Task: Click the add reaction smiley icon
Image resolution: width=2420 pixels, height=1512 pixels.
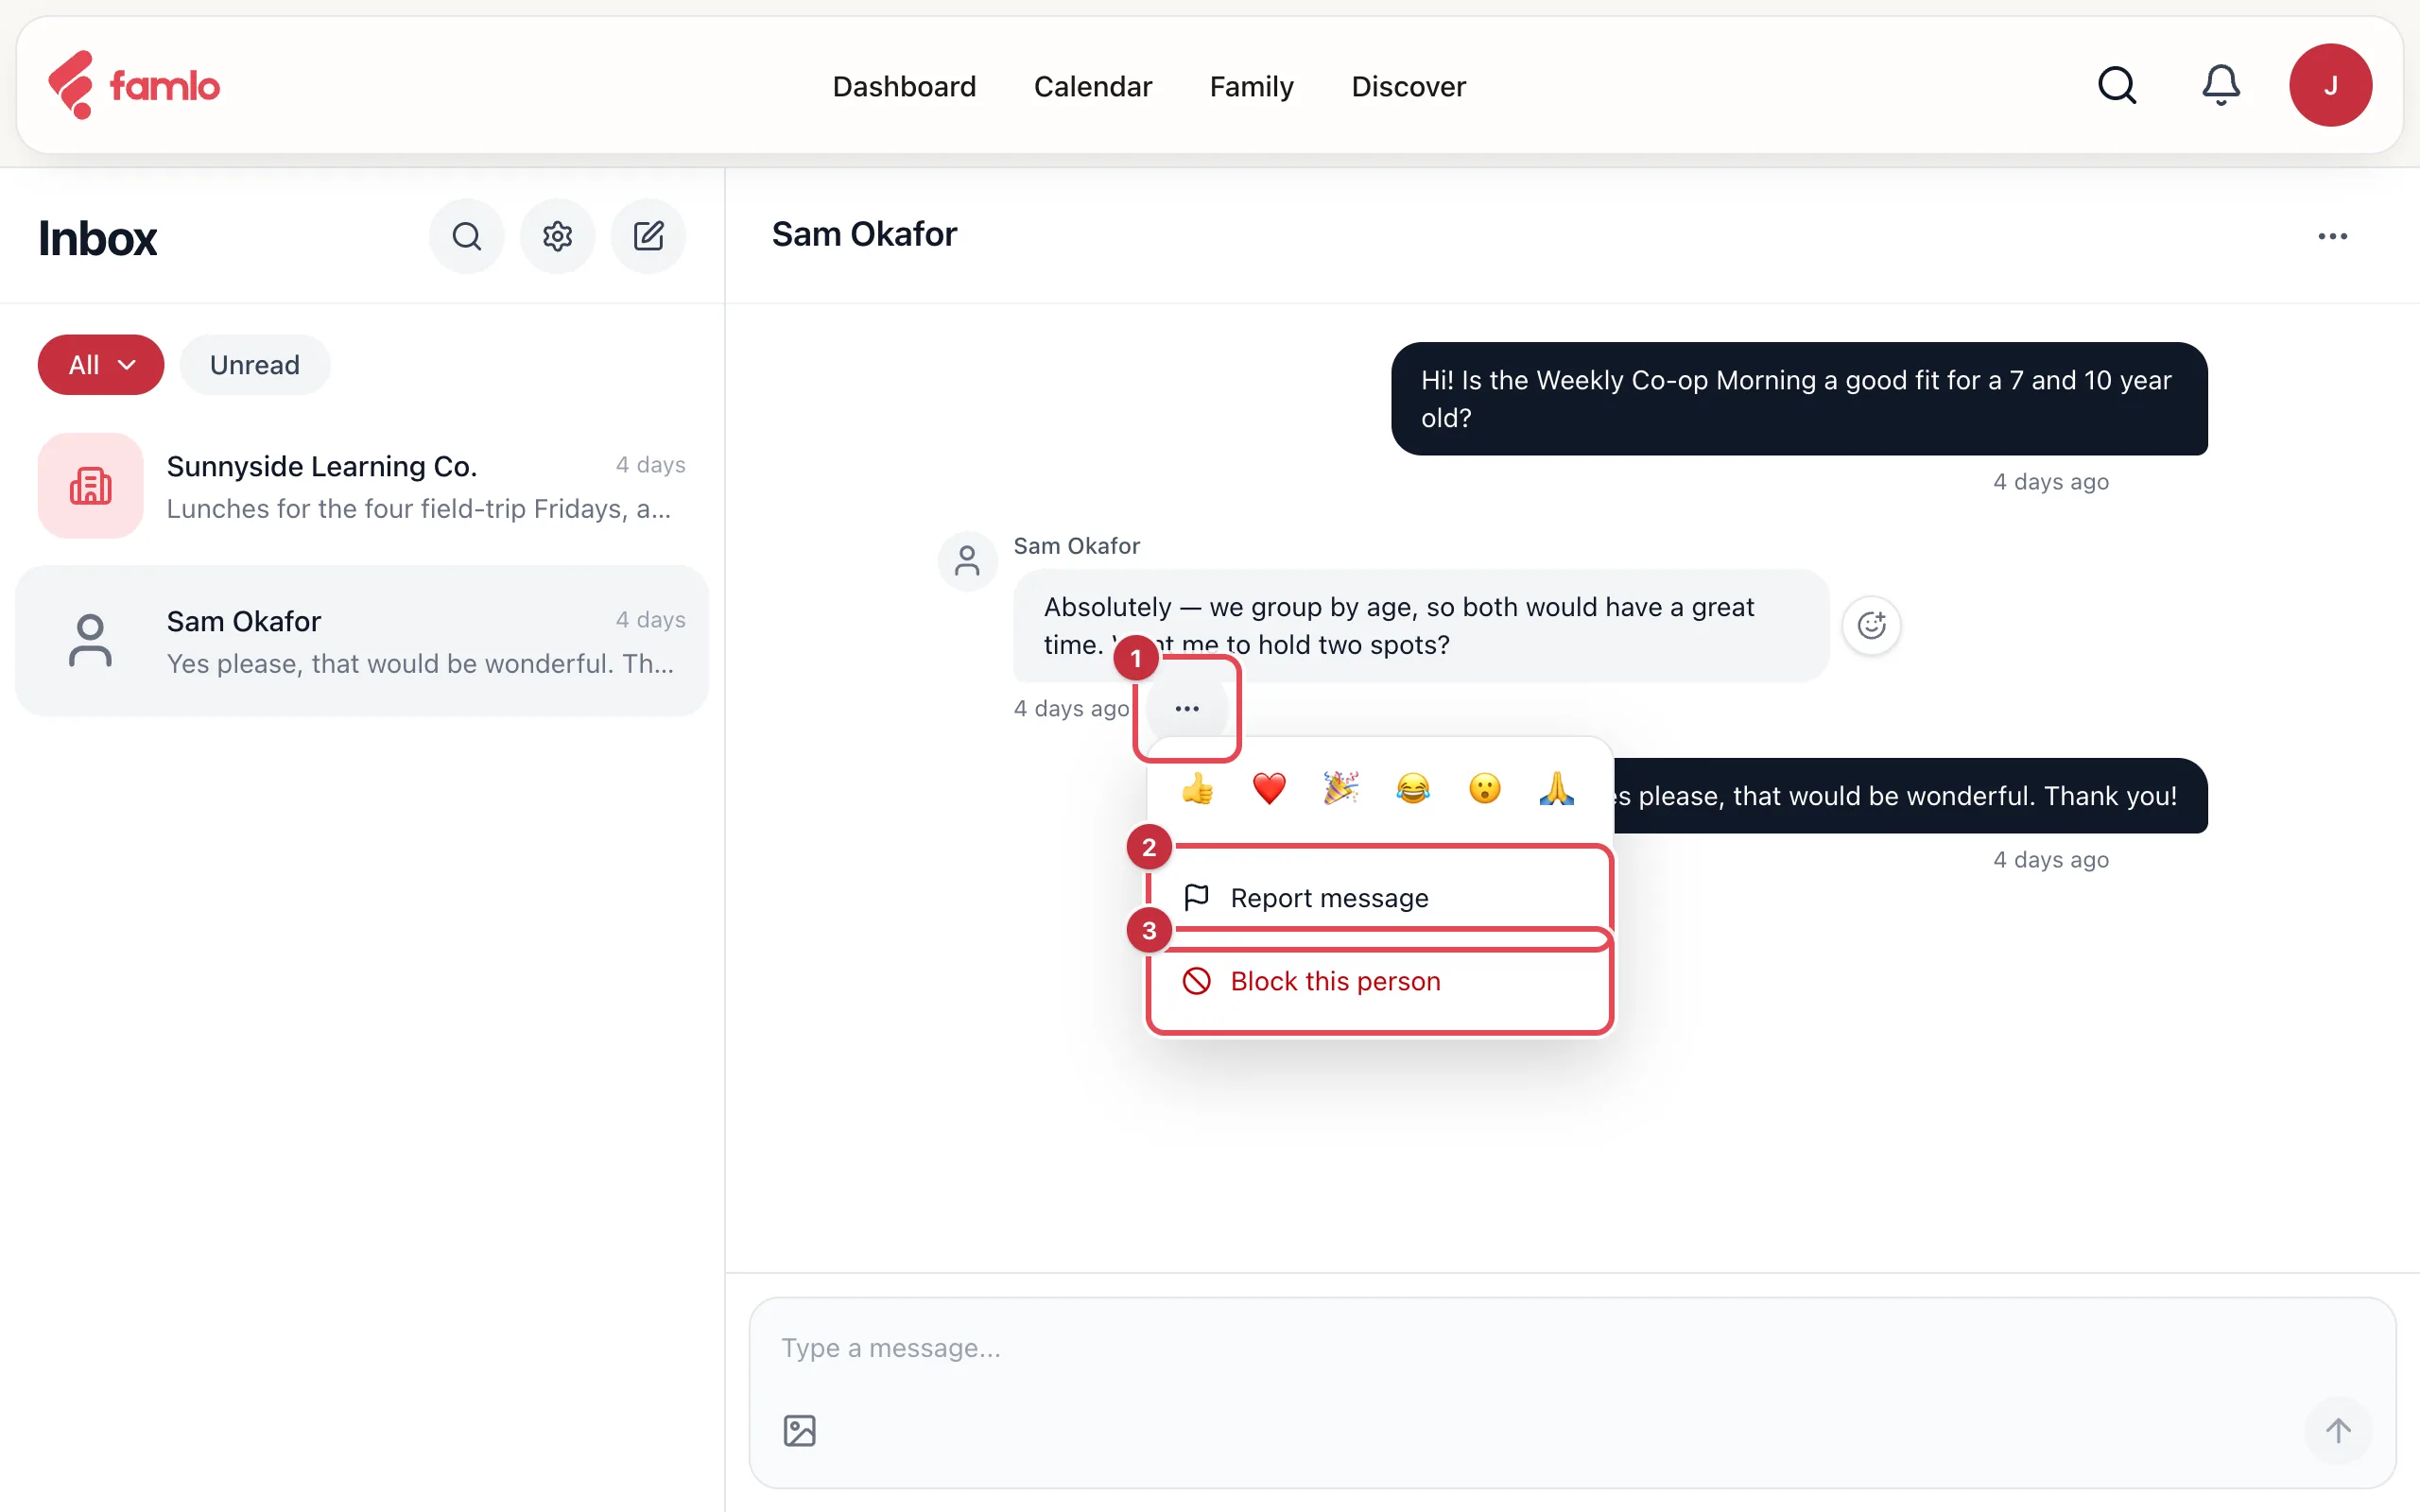Action: click(x=1871, y=626)
